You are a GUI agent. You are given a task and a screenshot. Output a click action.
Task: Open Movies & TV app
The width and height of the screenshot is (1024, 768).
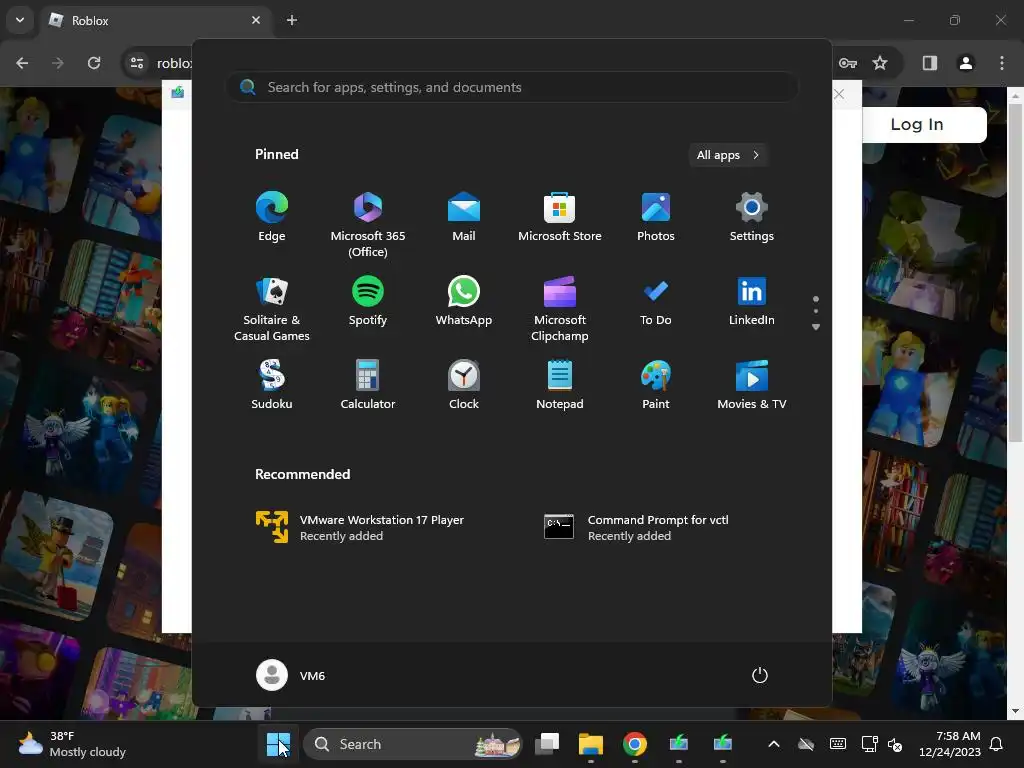[x=752, y=385]
